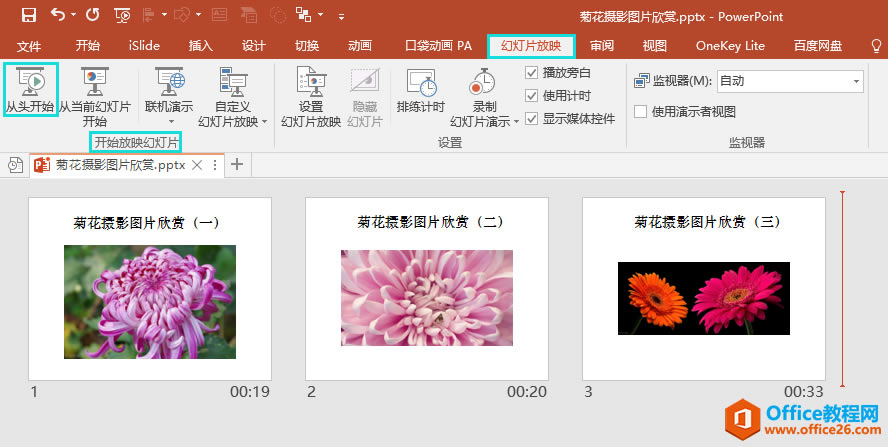This screenshot has width=888, height=447.
Task: Select the 幻灯片放映 tab
Action: click(x=531, y=46)
